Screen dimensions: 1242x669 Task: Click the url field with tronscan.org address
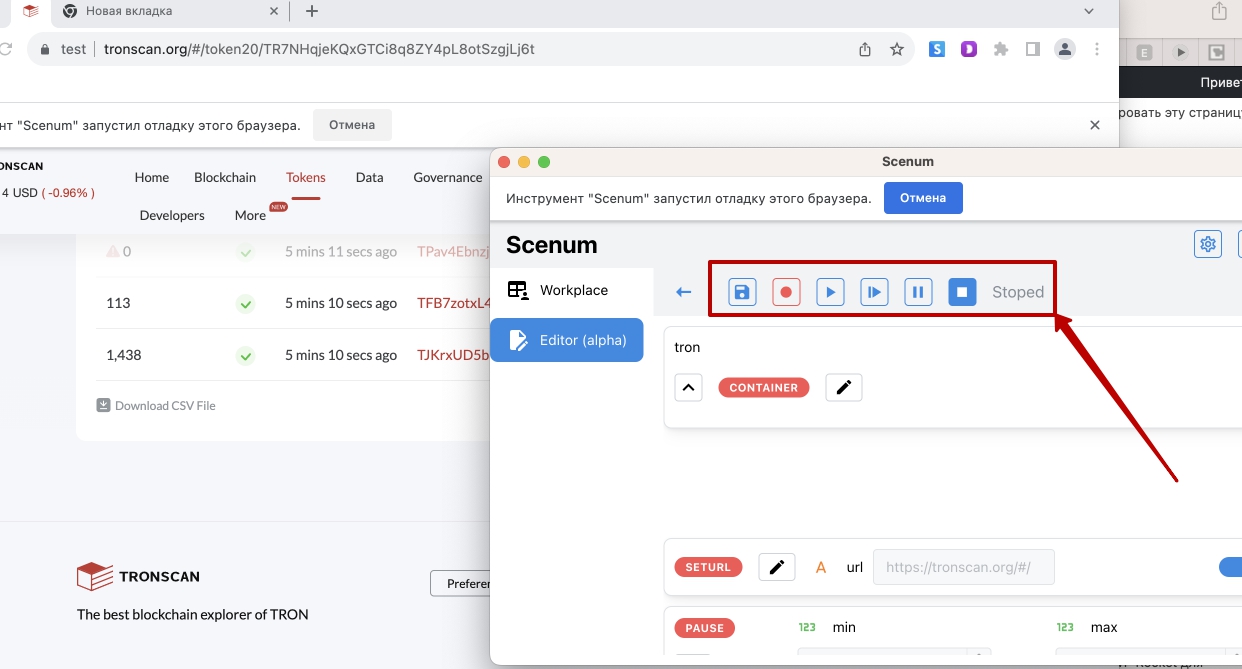point(963,567)
